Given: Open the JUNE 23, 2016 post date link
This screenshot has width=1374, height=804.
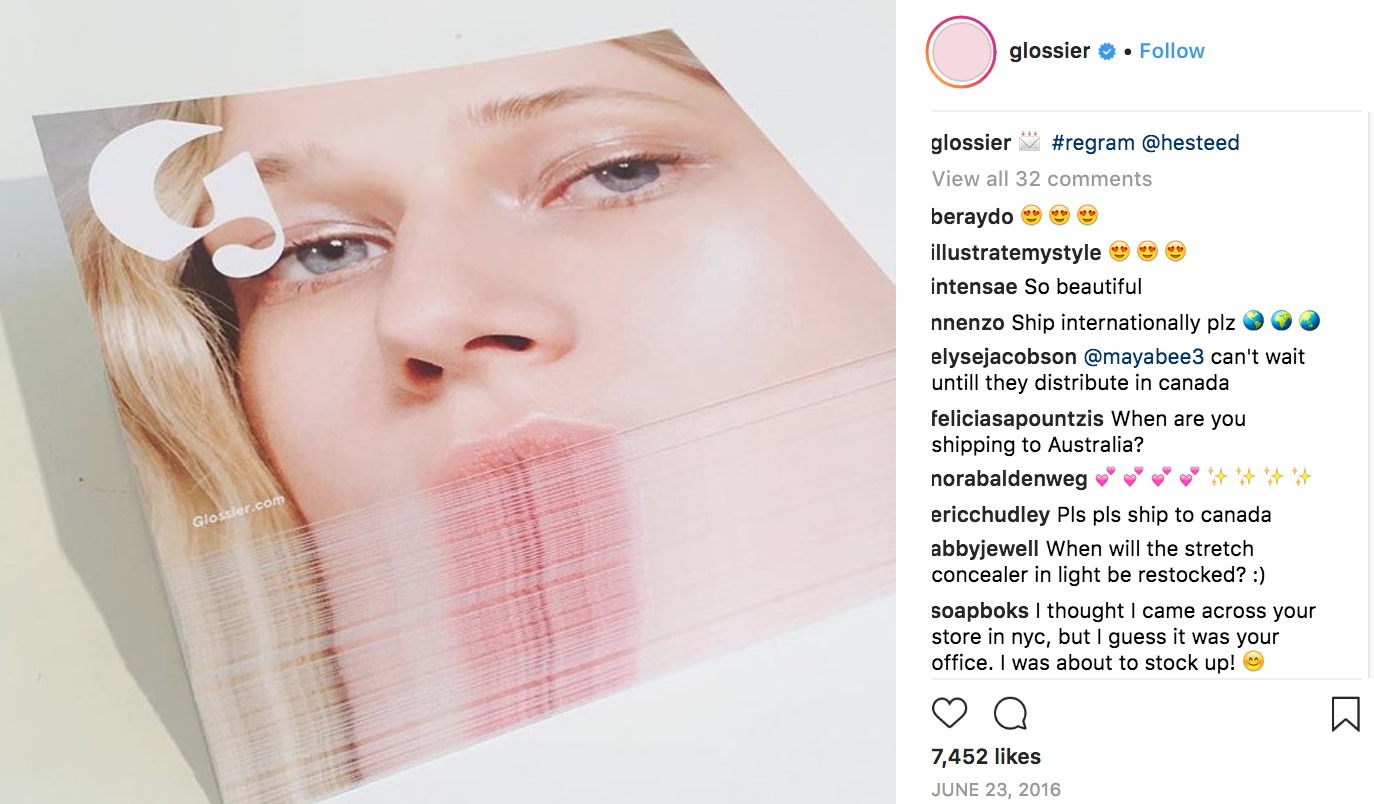Looking at the screenshot, I should 996,790.
